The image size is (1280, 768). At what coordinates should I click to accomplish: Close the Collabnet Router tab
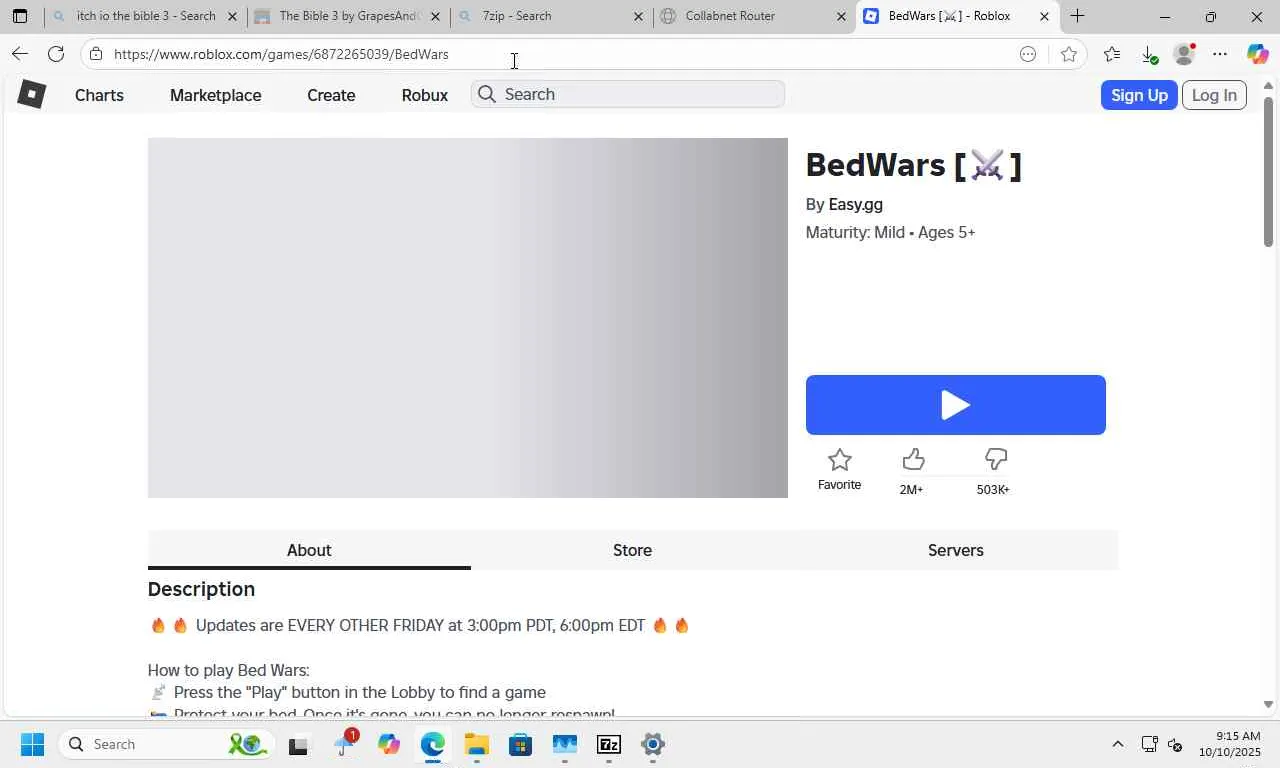coord(841,16)
